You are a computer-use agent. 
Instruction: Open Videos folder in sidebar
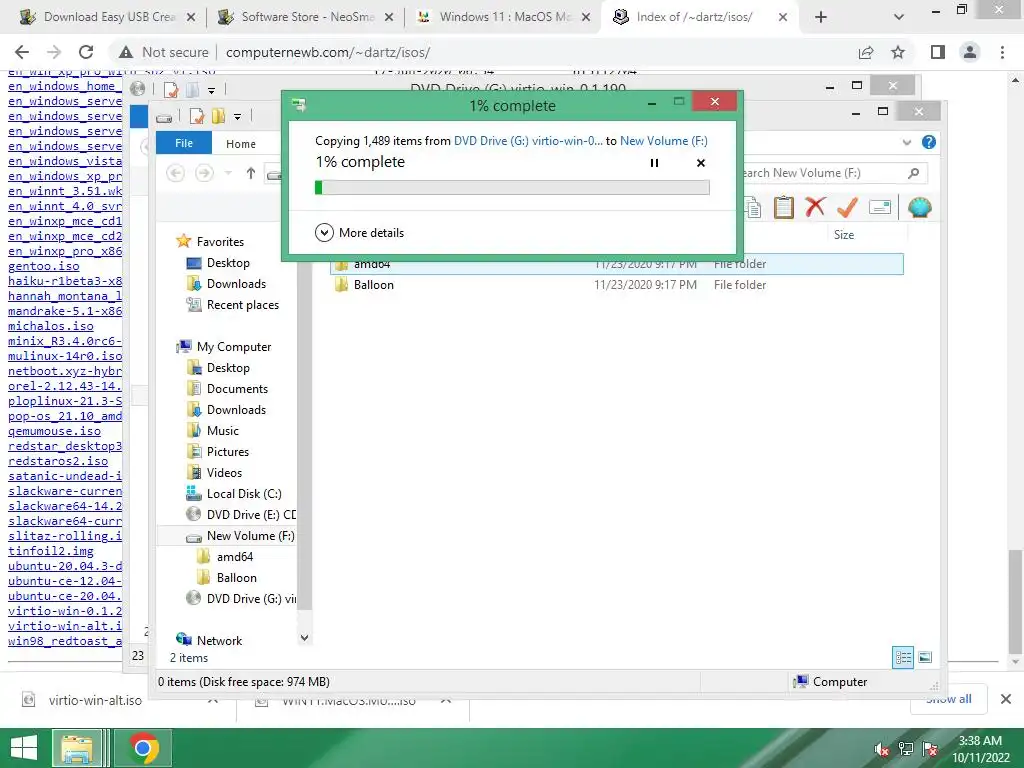click(x=224, y=472)
